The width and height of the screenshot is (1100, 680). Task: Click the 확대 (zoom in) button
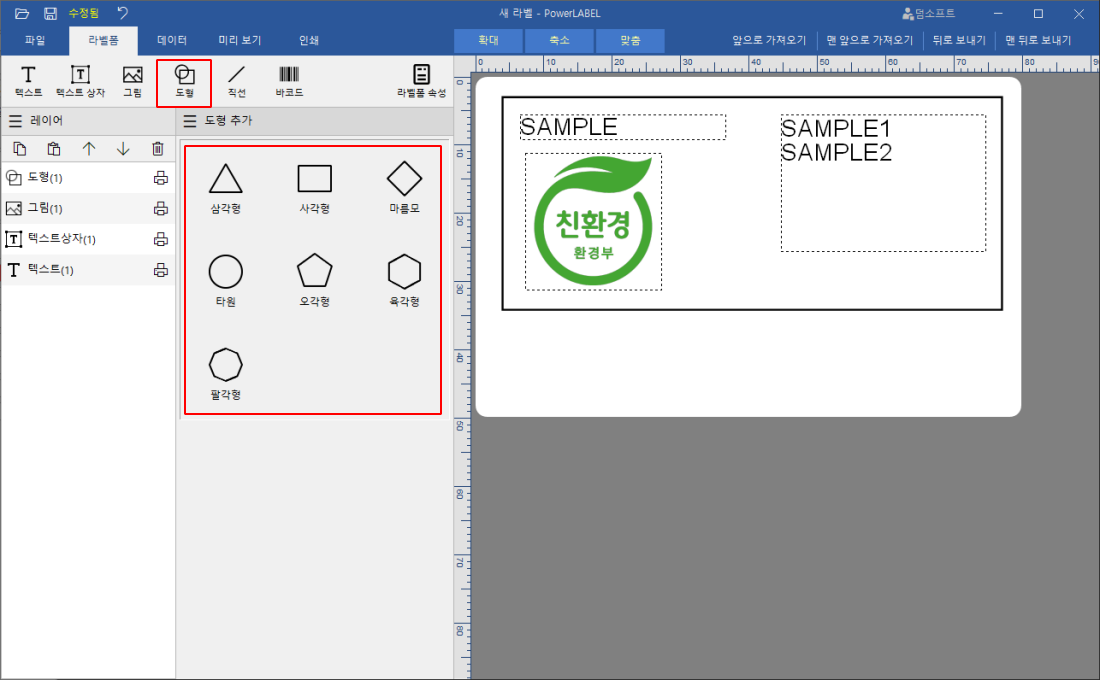coord(488,41)
